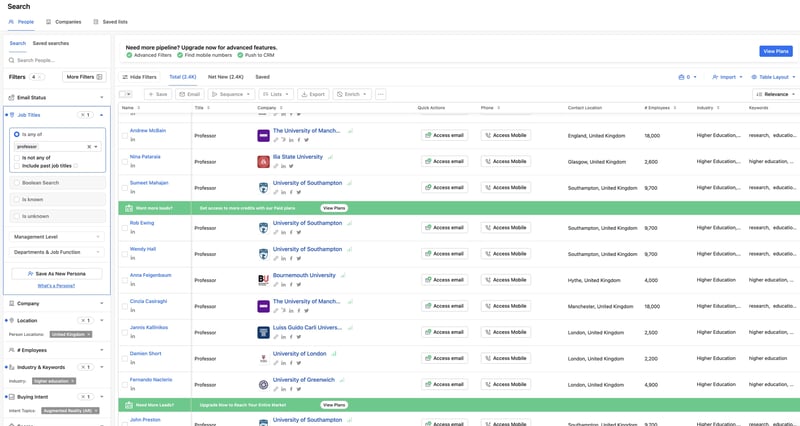Select Nina Pataraia's row checkbox
The image size is (800, 426).
click(124, 162)
